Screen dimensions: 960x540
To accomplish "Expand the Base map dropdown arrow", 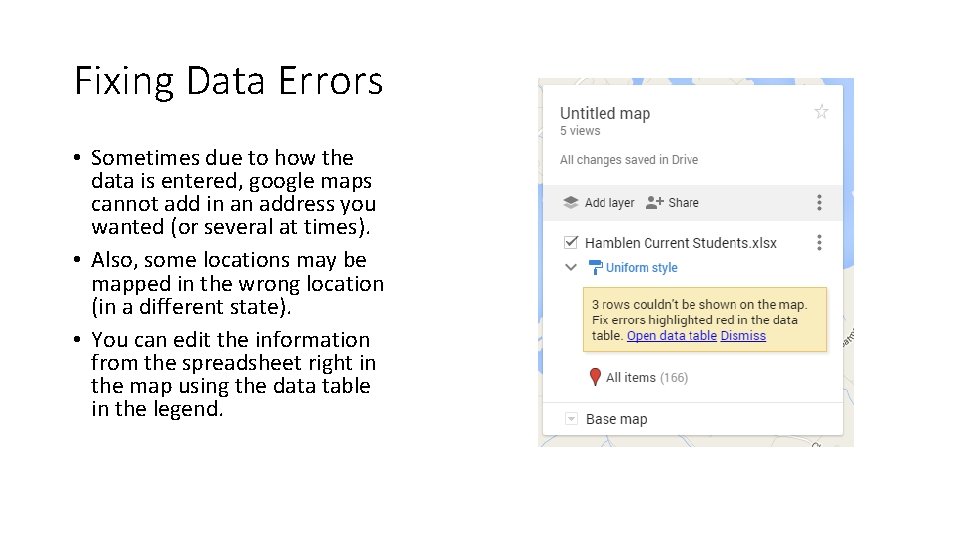I will tap(571, 419).
